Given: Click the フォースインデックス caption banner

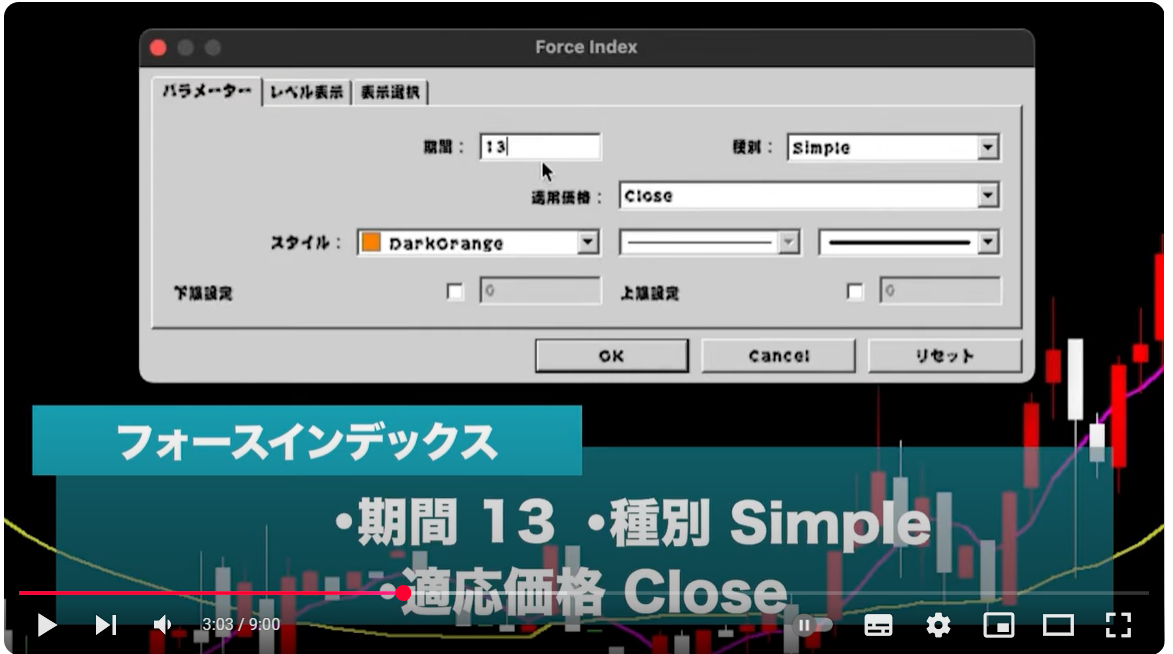Looking at the screenshot, I should 307,441.
